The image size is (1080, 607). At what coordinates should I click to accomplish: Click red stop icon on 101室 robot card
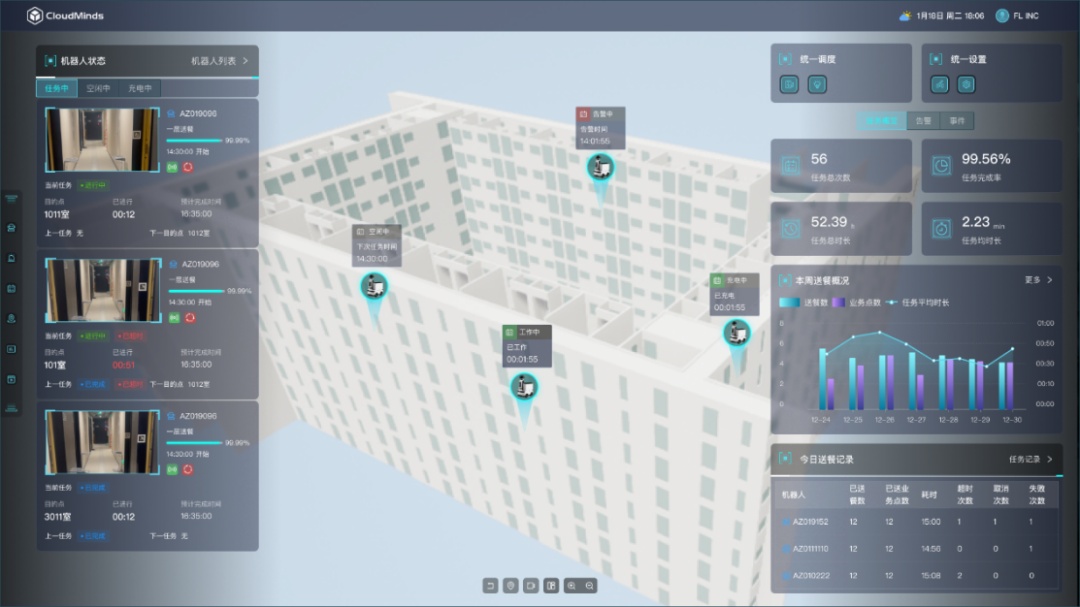tap(190, 318)
